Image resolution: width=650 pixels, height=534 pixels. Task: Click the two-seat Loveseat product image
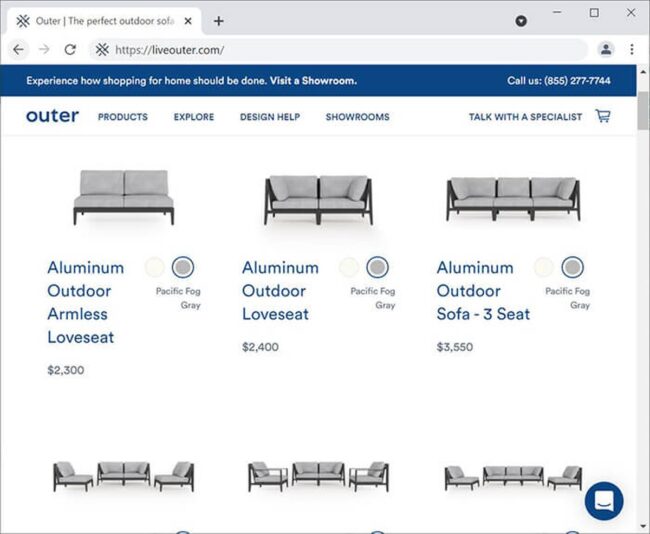point(318,200)
